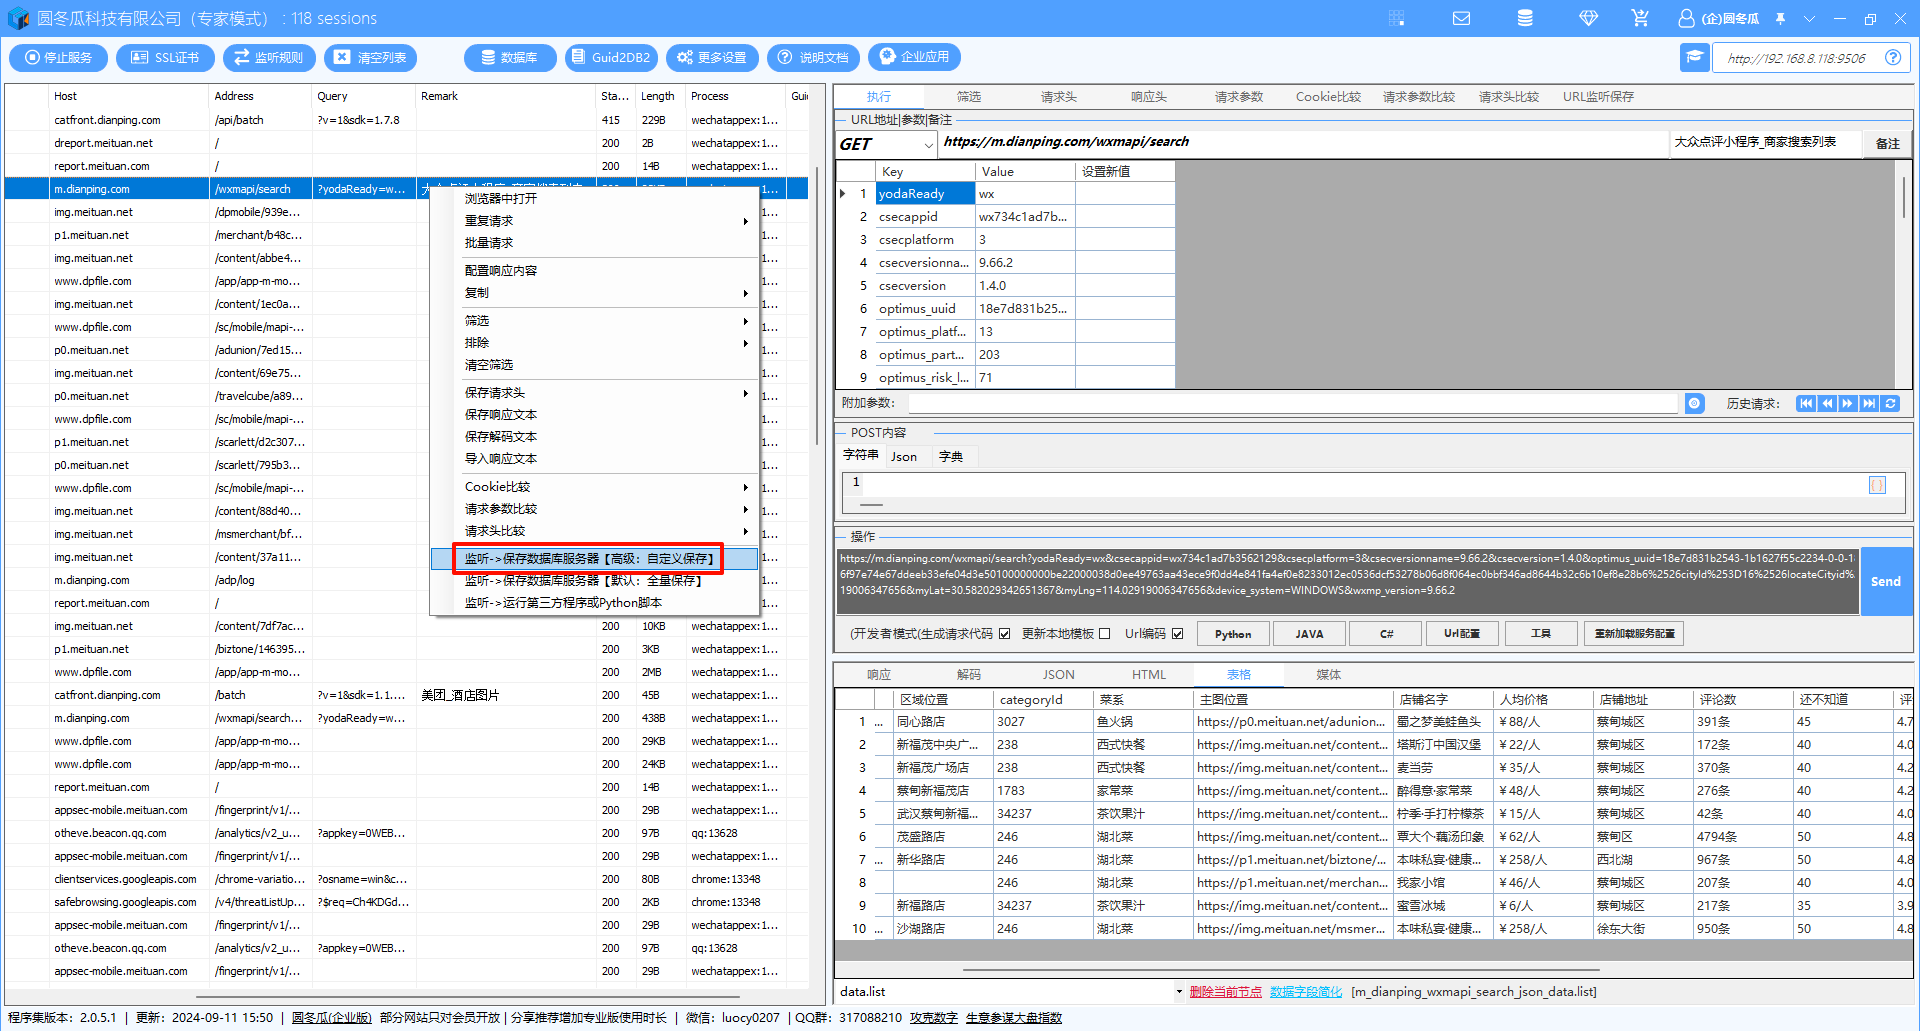This screenshot has width=1920, height=1031.
Task: Click the shopping cart icon
Action: point(1640,18)
